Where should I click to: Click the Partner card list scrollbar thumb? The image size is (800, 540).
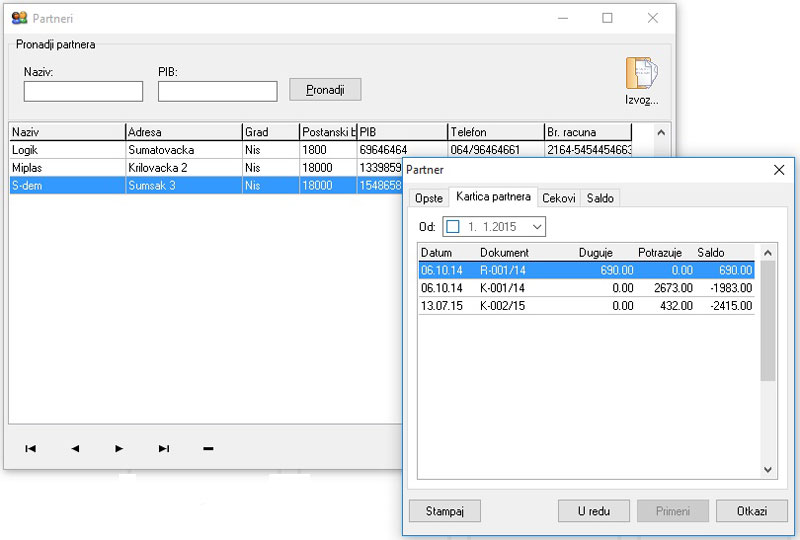point(767,321)
